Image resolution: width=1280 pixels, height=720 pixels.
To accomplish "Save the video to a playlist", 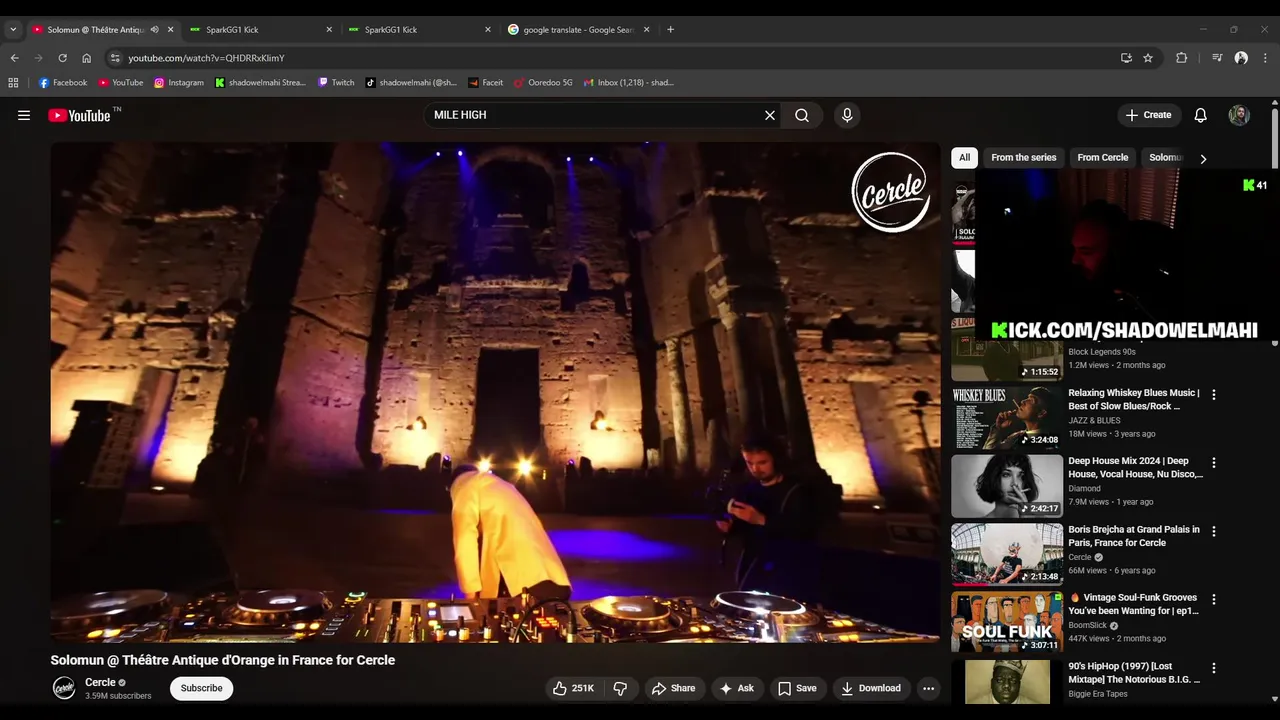I will point(797,688).
